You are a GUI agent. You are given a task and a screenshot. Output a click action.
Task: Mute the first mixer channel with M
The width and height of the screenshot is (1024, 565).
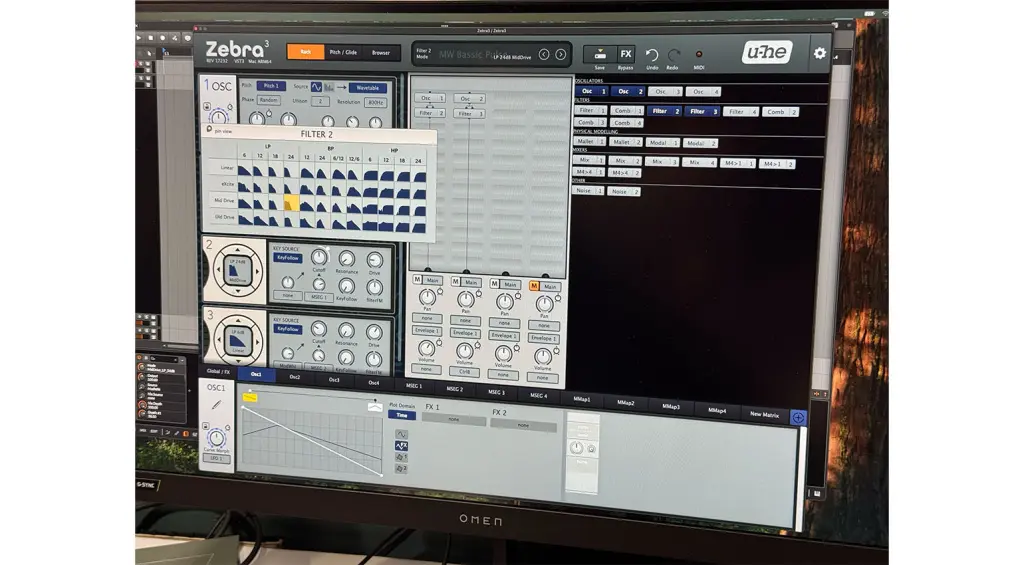pyautogui.click(x=417, y=280)
